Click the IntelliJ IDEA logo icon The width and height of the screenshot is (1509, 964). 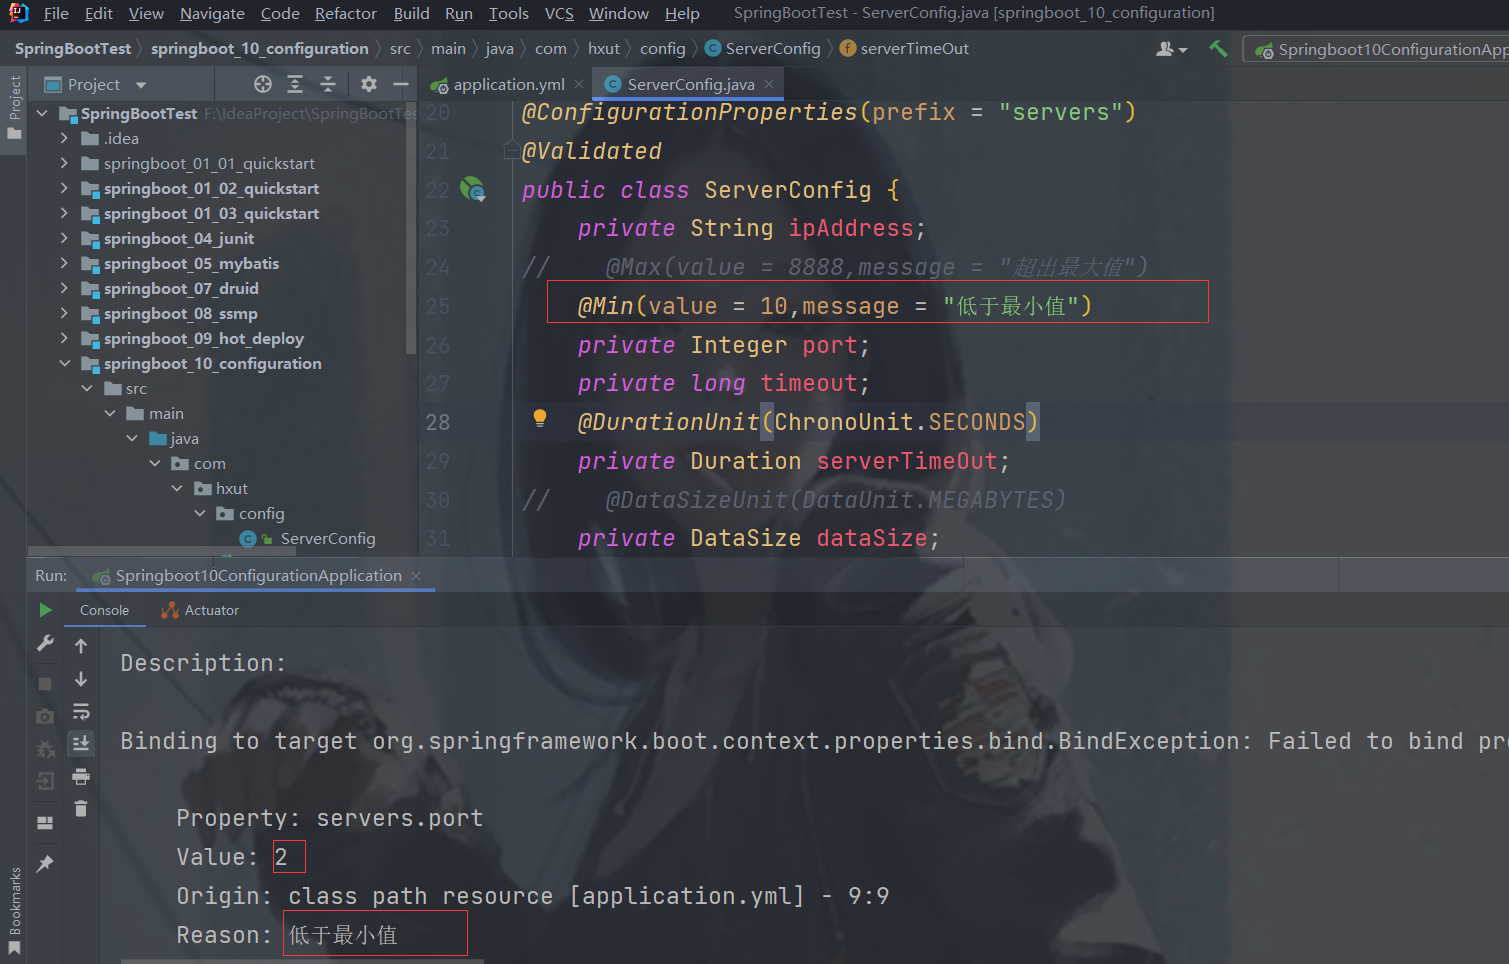(x=18, y=13)
